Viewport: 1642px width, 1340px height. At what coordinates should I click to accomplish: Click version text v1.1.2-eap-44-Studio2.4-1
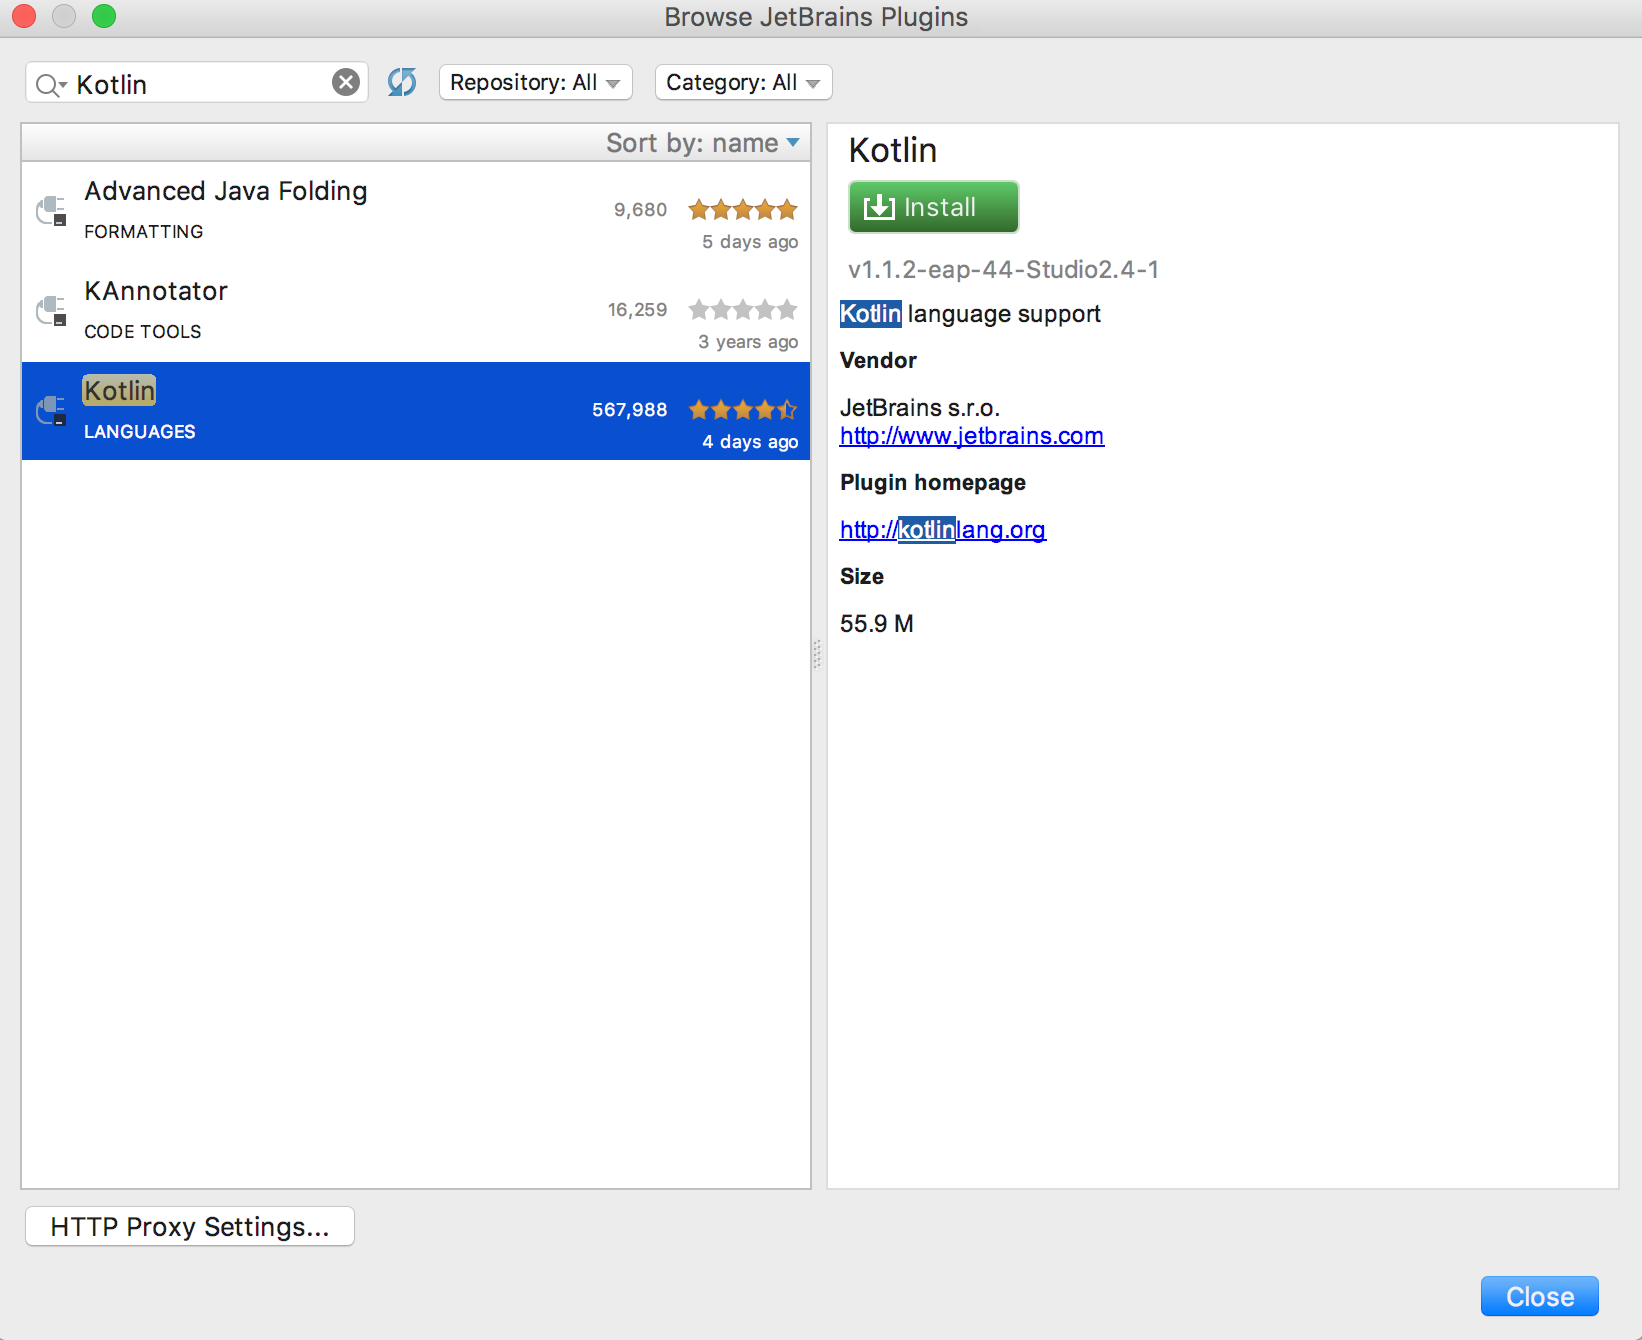pyautogui.click(x=1003, y=270)
